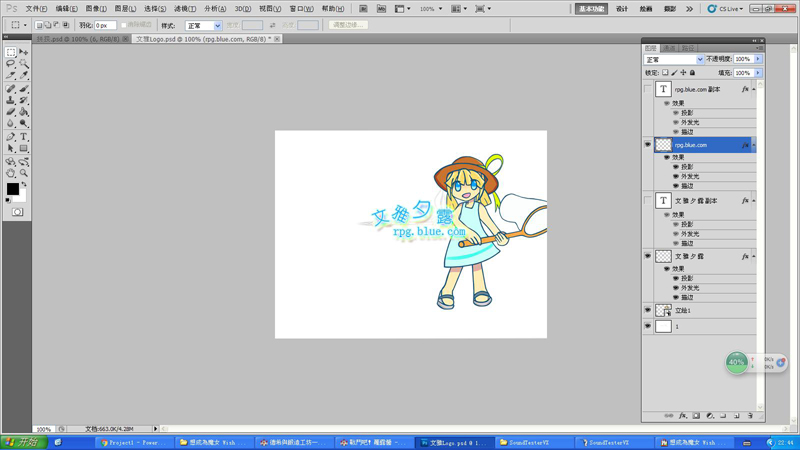Select the Eyedropper tool
This screenshot has height=450, width=800.
[23, 76]
